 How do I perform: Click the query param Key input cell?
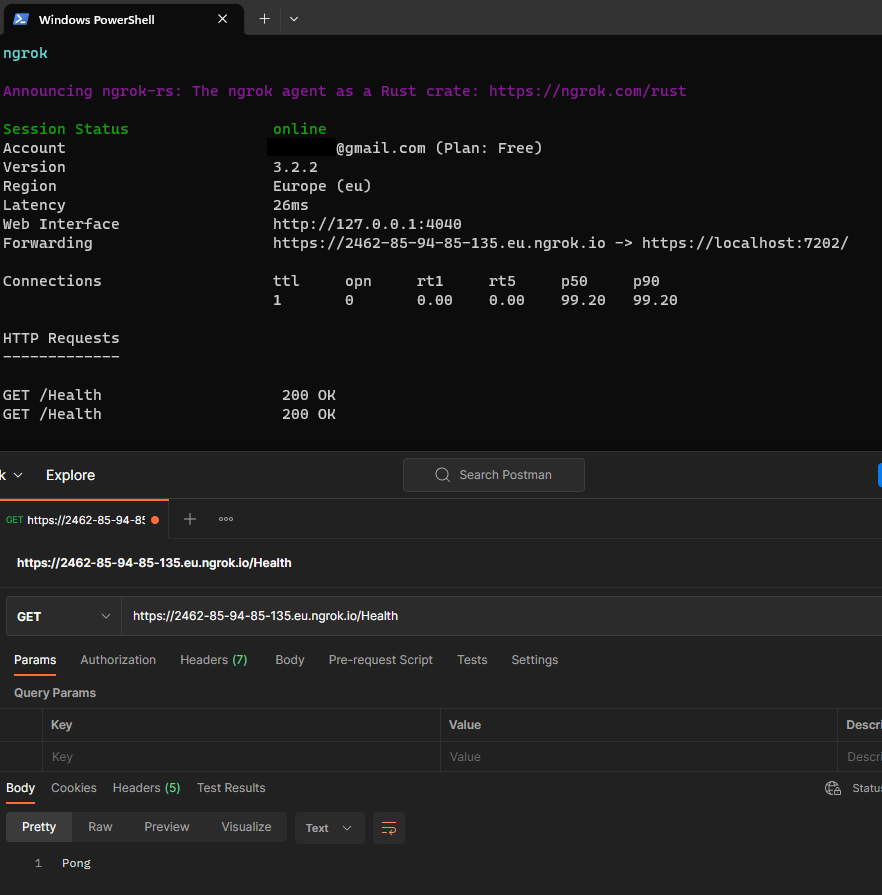pyautogui.click(x=241, y=757)
